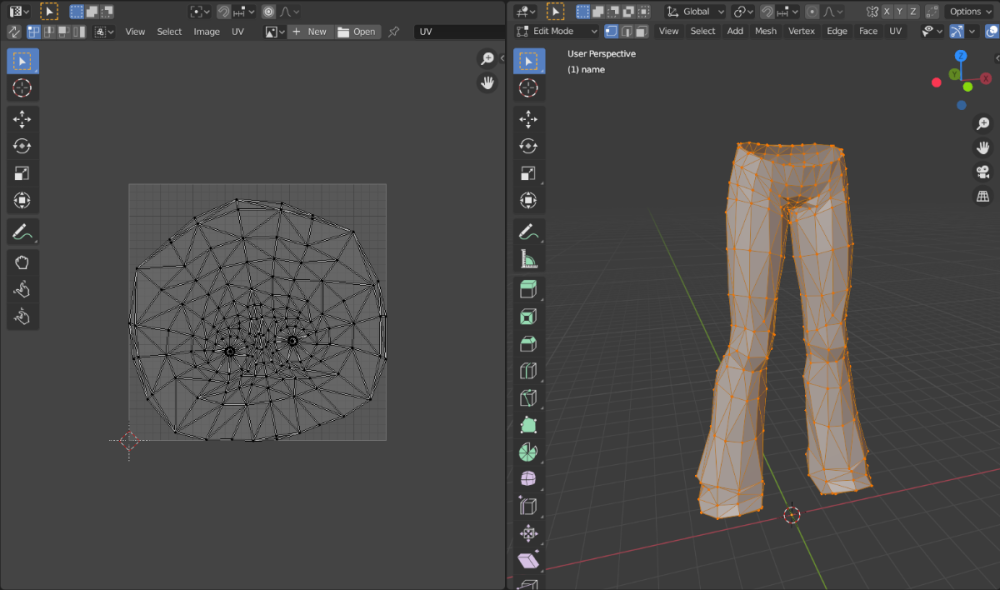1000x590 pixels.
Task: Choose the Measure tool in viewport toolbar
Action: pos(529,259)
